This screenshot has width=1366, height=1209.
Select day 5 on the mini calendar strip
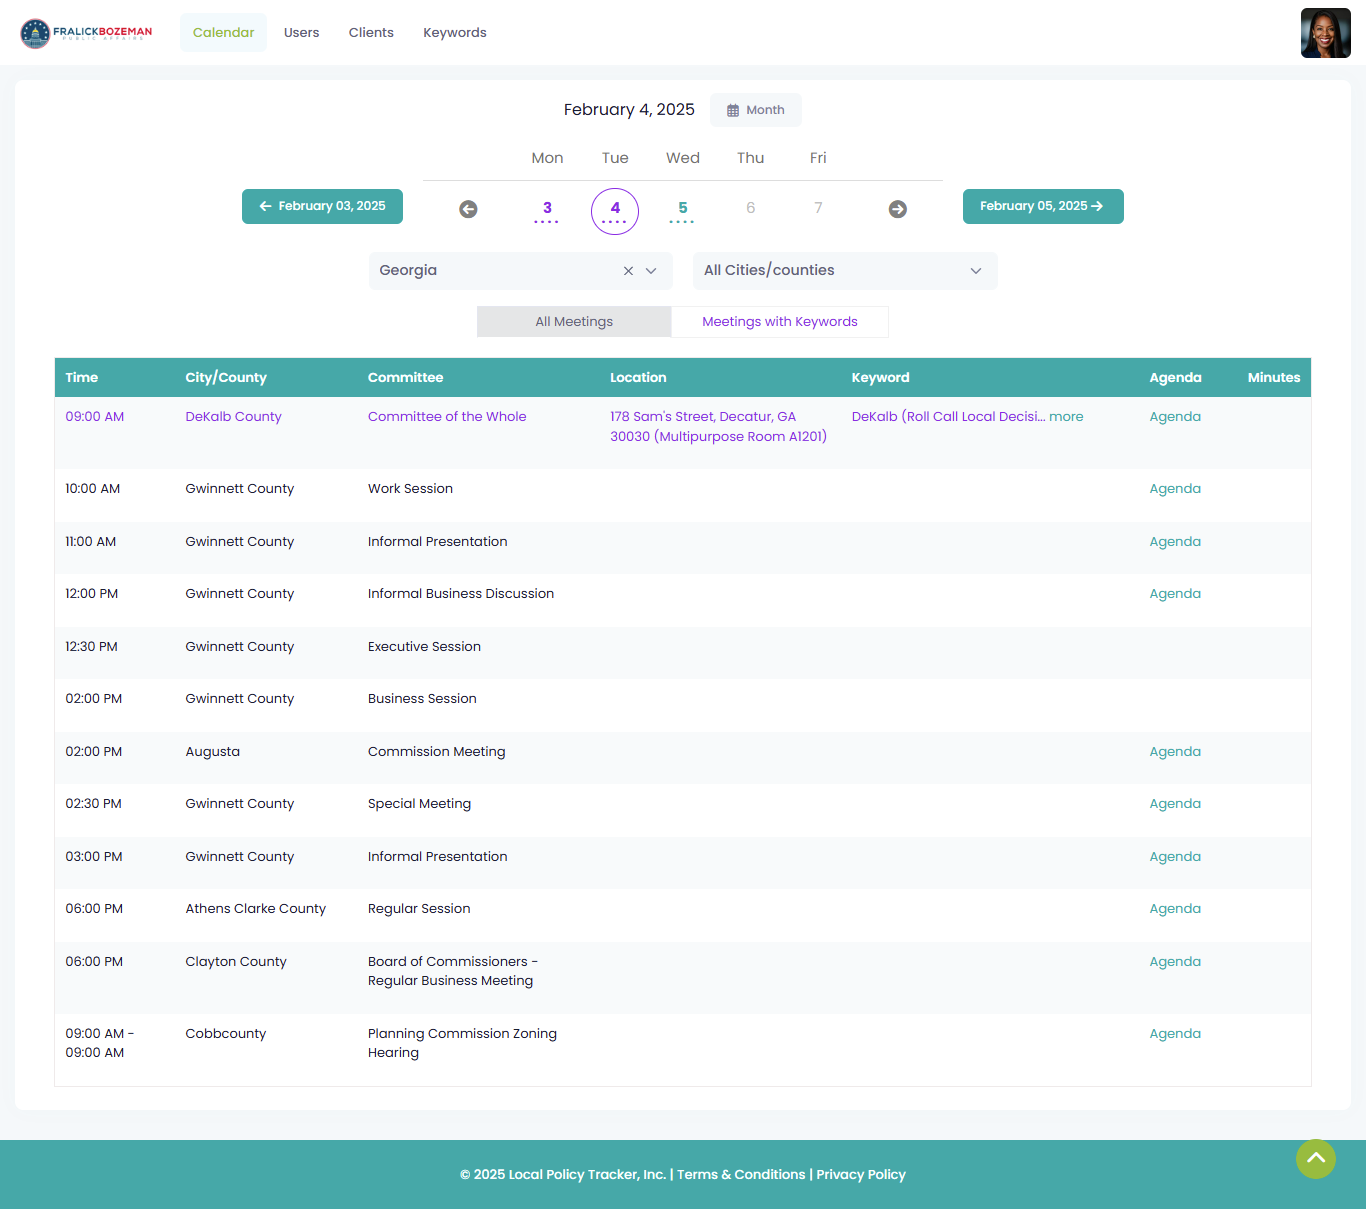682,207
